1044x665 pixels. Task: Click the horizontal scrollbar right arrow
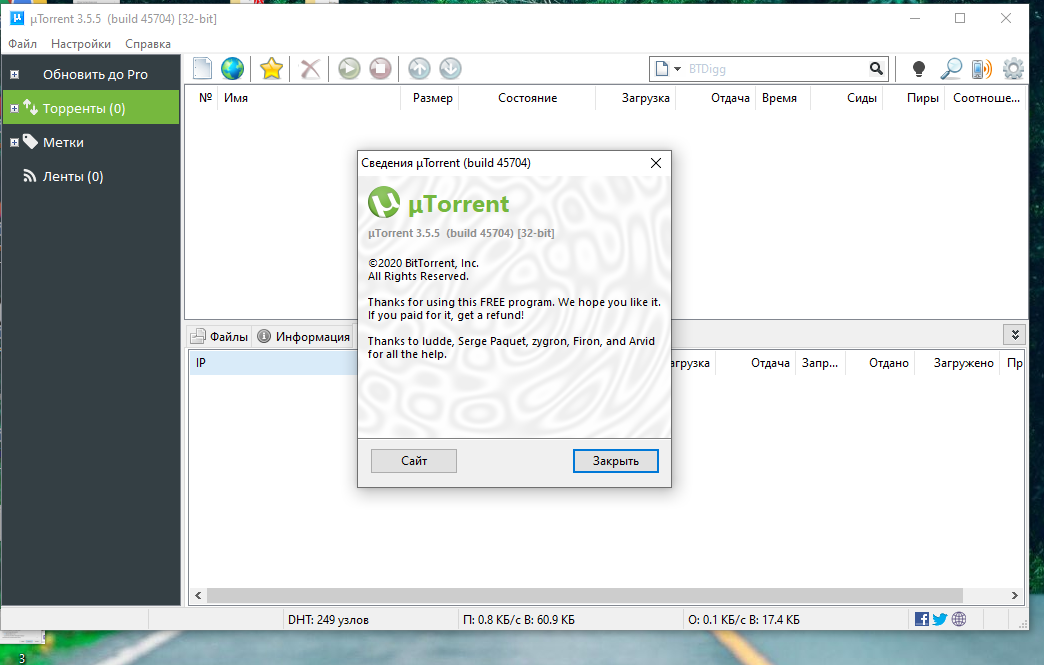pos(1015,595)
